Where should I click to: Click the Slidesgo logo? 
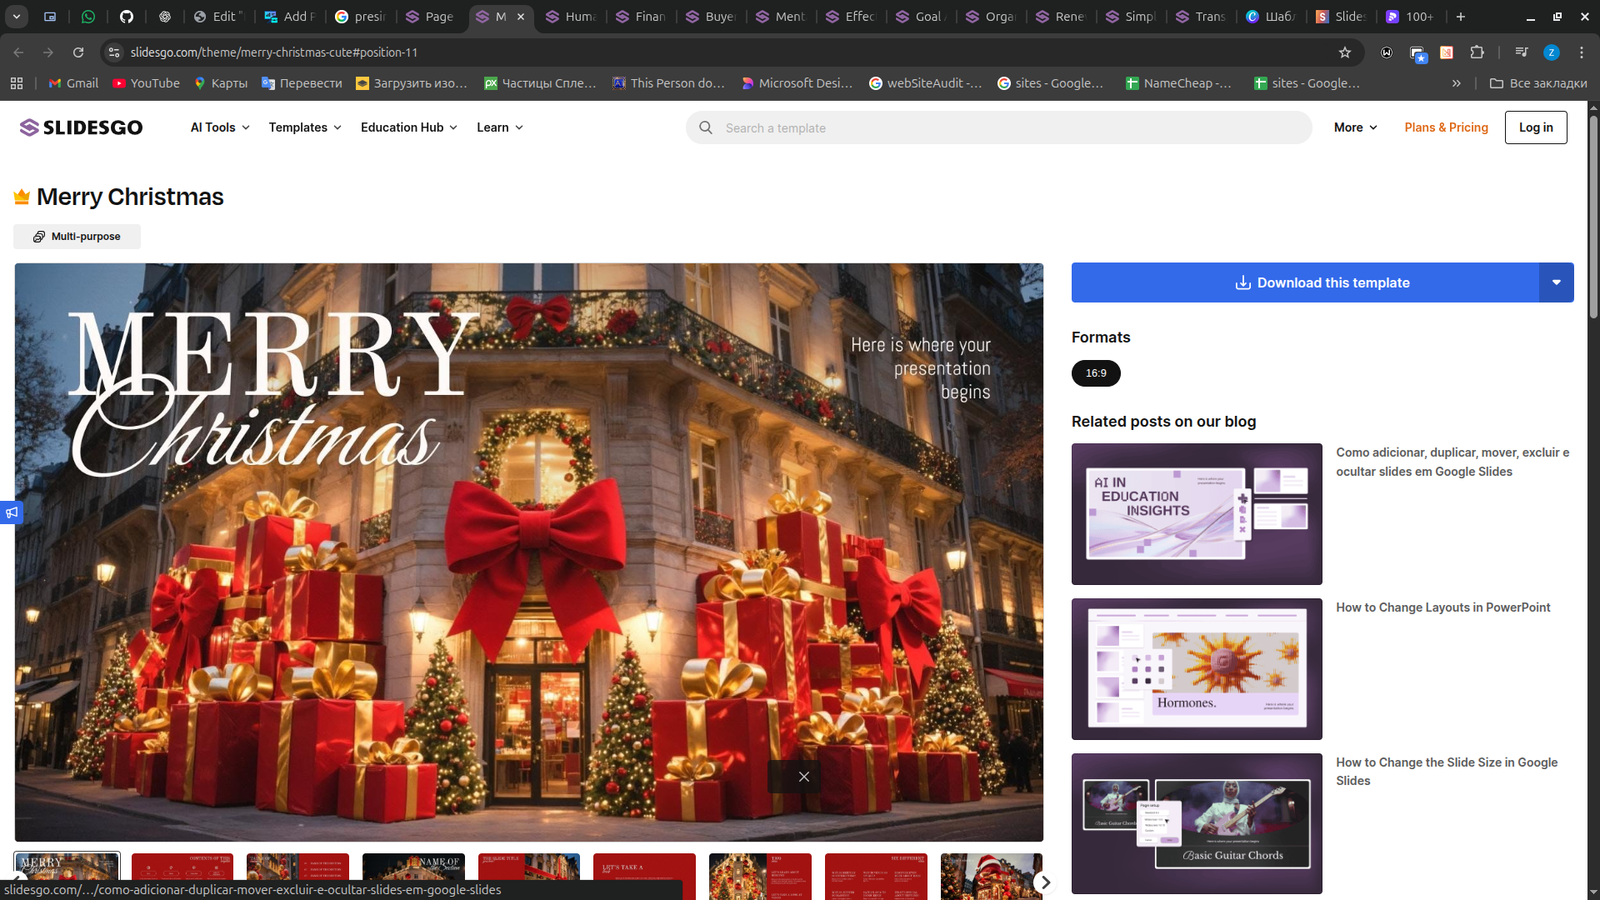(x=81, y=127)
